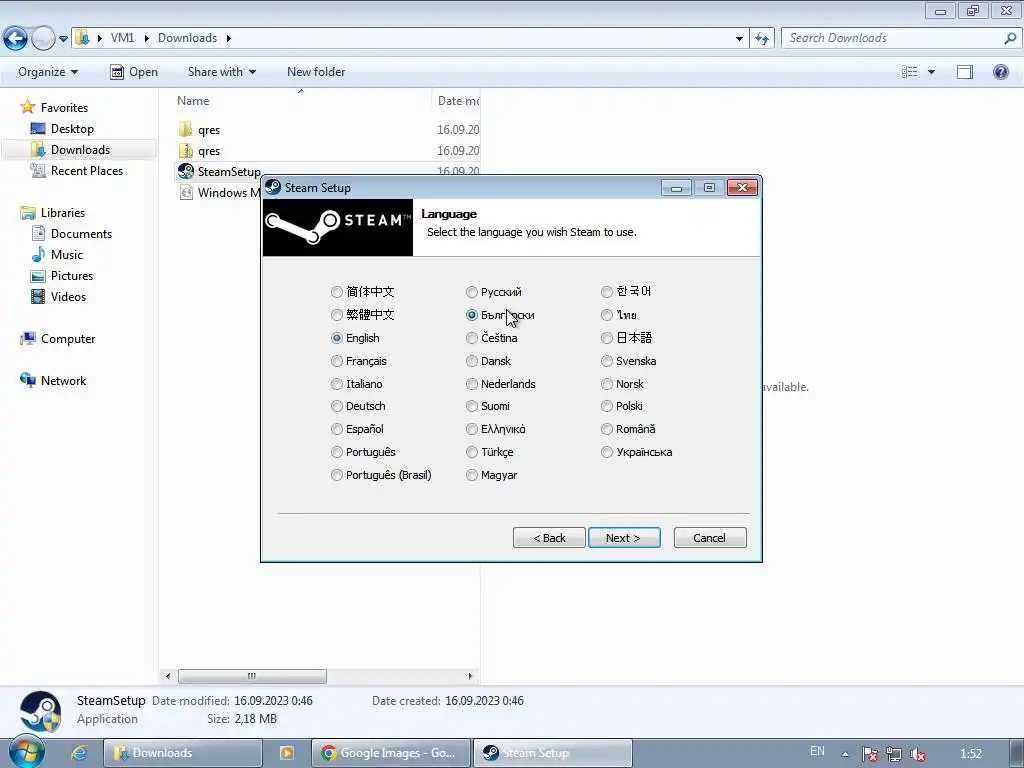
Task: Refresh the Downloads folder view
Action: [762, 39]
